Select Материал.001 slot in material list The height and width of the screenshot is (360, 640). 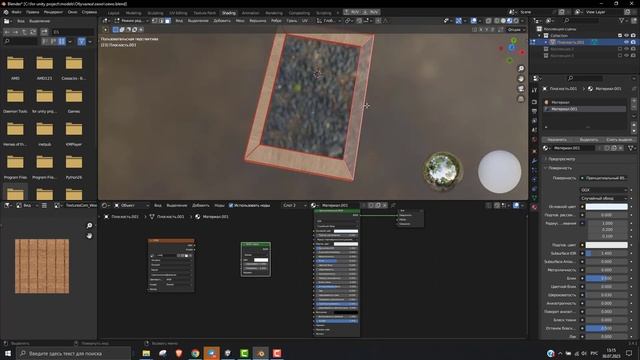click(x=584, y=109)
